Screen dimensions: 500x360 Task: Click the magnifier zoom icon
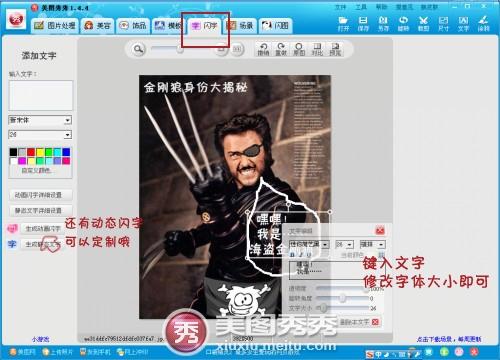(x=138, y=49)
